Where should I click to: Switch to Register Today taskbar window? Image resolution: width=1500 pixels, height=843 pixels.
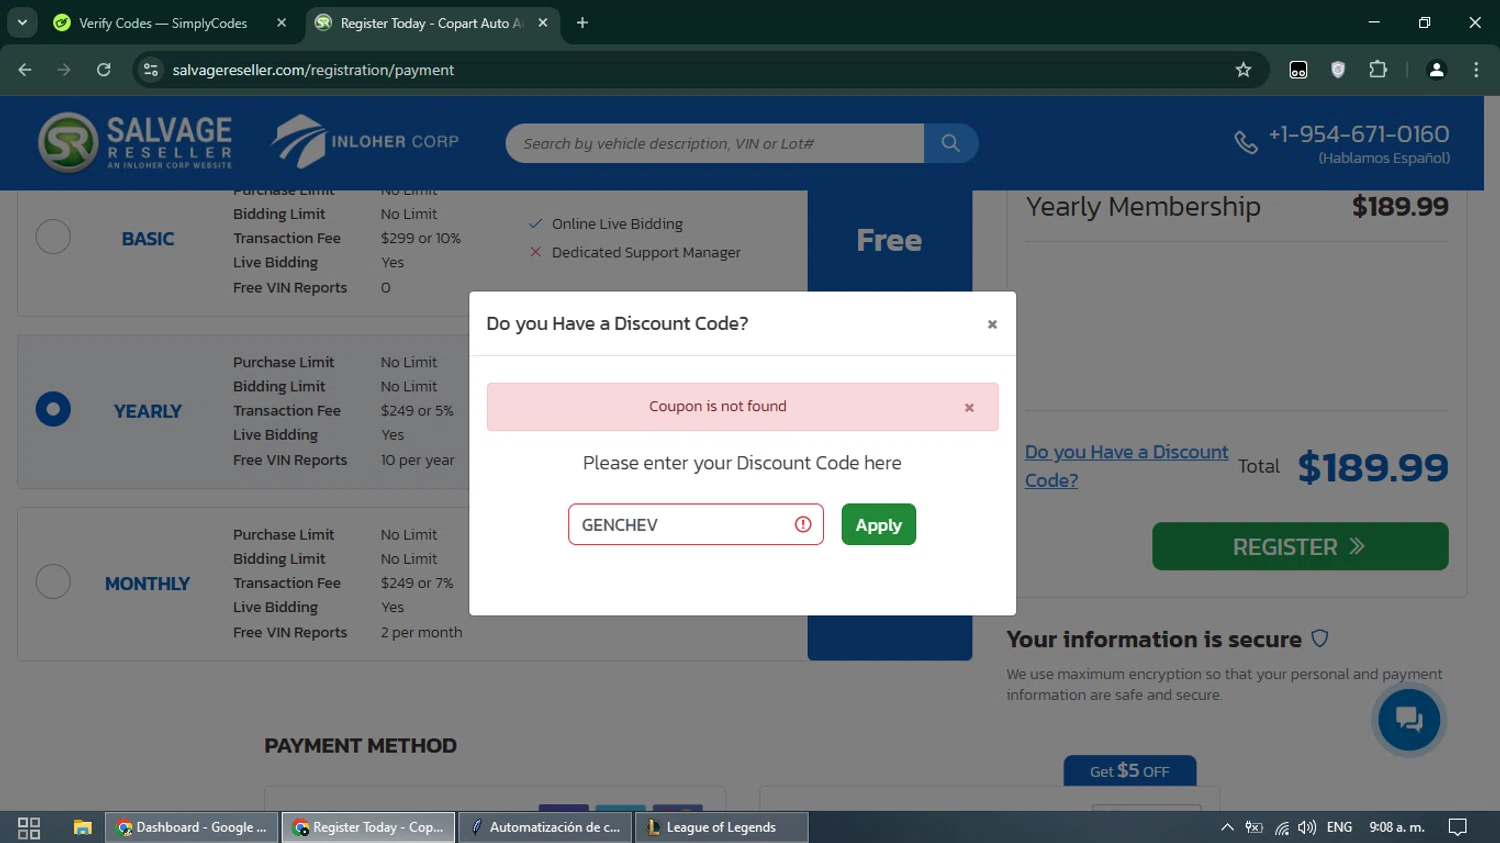(x=368, y=827)
